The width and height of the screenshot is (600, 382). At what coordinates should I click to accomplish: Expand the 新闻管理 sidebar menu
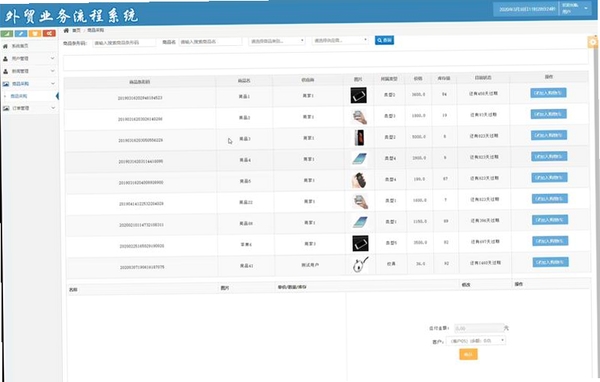tap(29, 71)
